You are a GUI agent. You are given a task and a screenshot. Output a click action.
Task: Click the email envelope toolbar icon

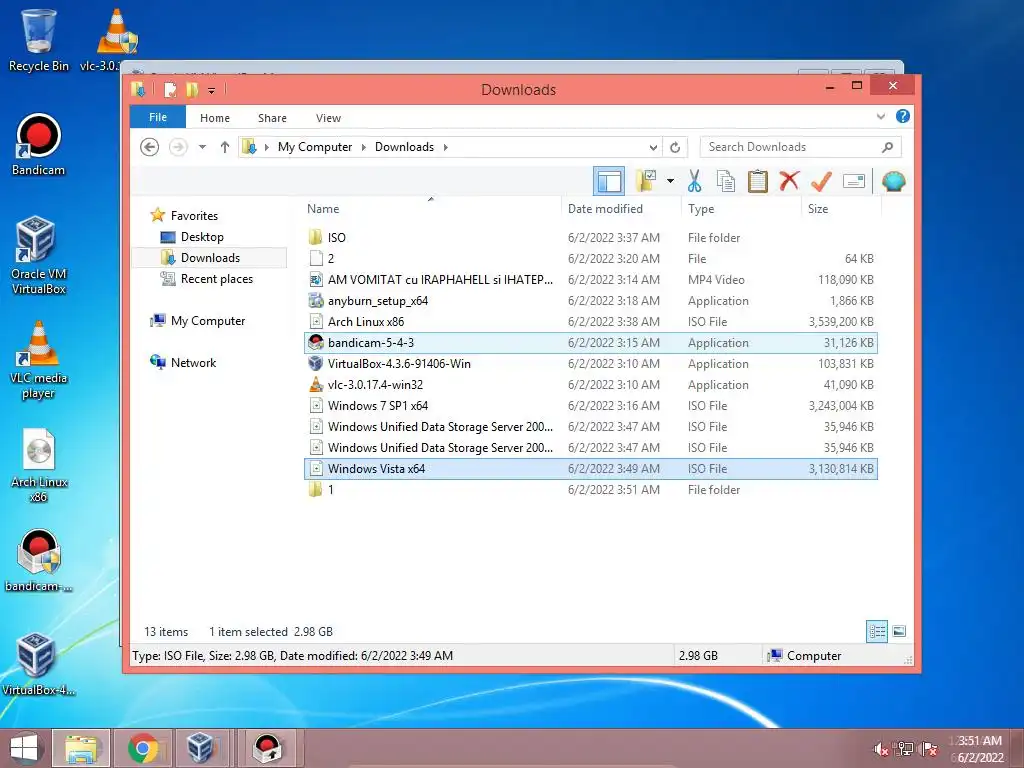[x=854, y=181]
